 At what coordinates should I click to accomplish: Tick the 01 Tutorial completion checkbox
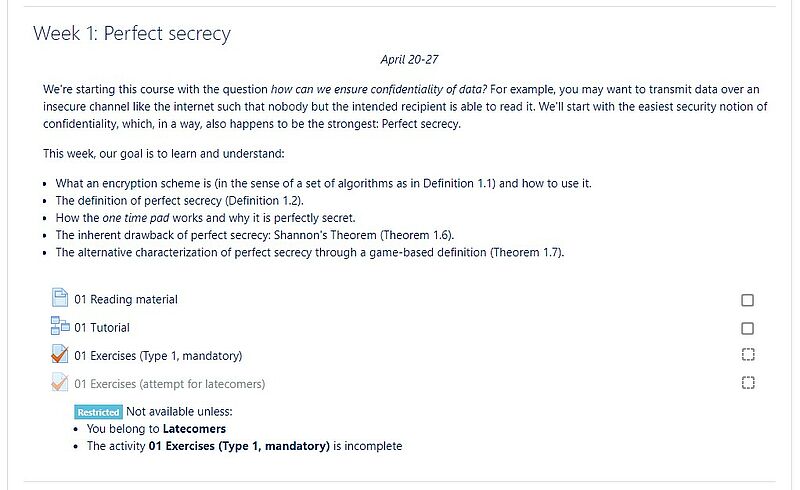coord(748,328)
